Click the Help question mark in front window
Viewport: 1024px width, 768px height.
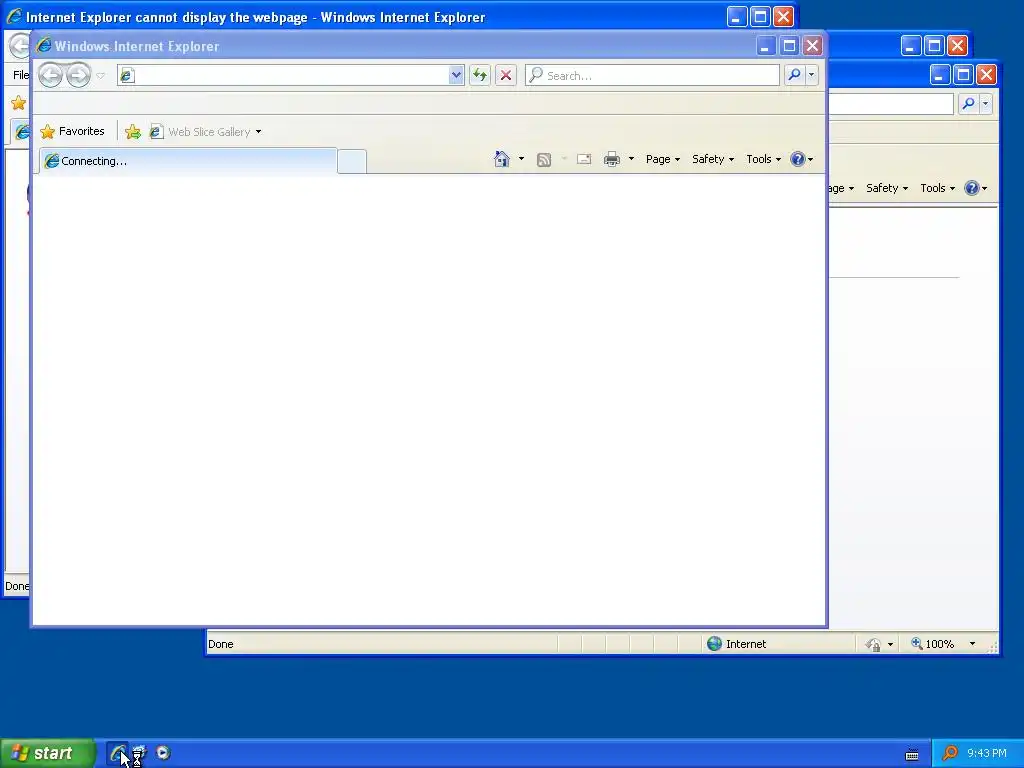[801, 159]
